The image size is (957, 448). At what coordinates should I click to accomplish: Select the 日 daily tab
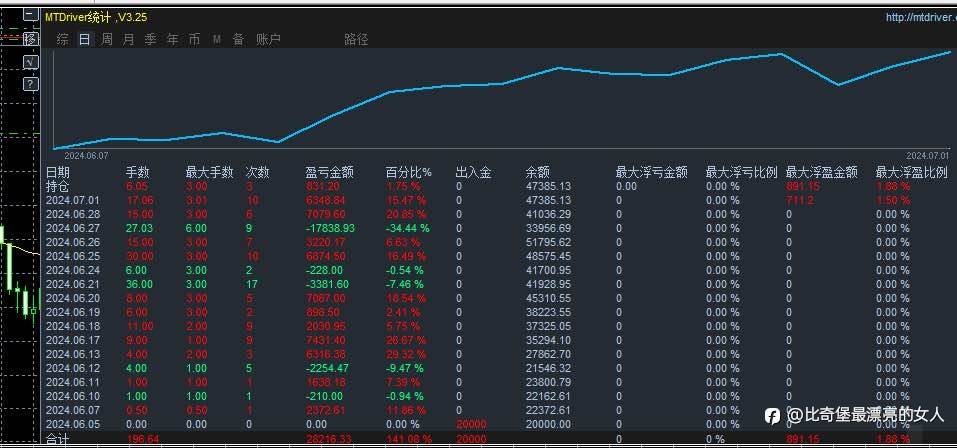pos(85,40)
